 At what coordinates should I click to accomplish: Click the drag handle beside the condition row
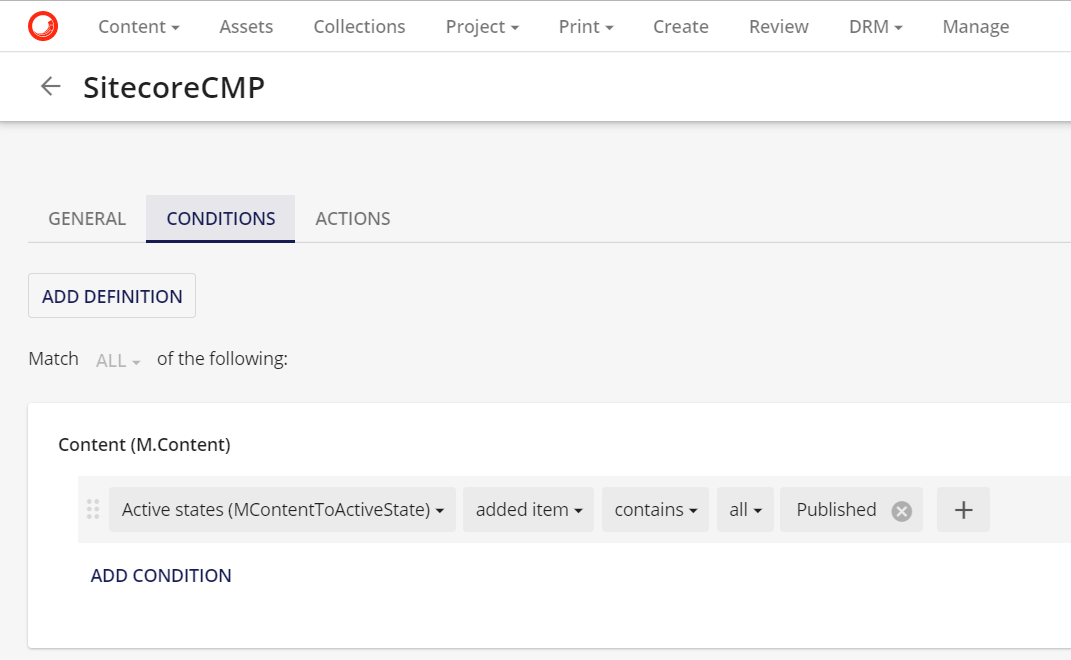coord(92,509)
